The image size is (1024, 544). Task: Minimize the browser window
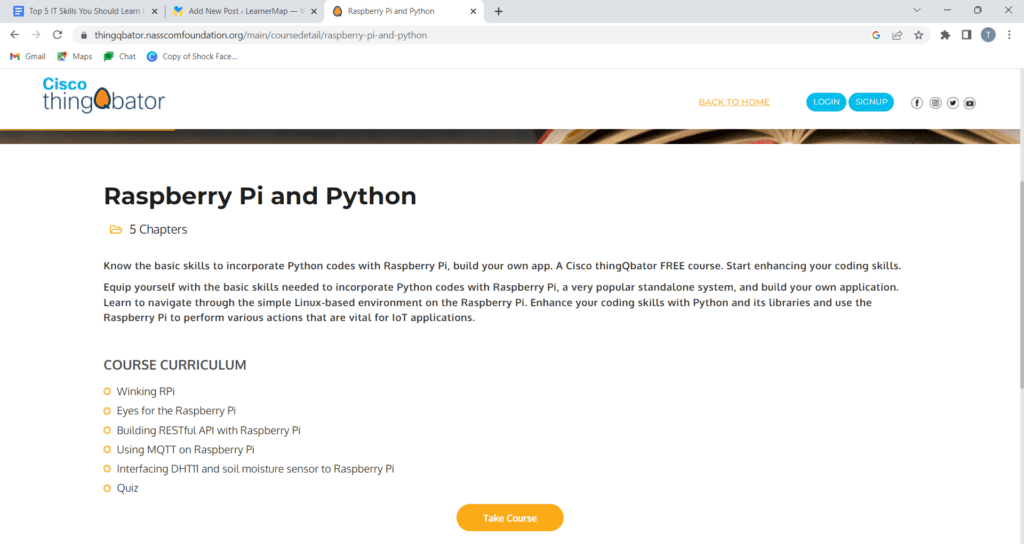point(947,10)
